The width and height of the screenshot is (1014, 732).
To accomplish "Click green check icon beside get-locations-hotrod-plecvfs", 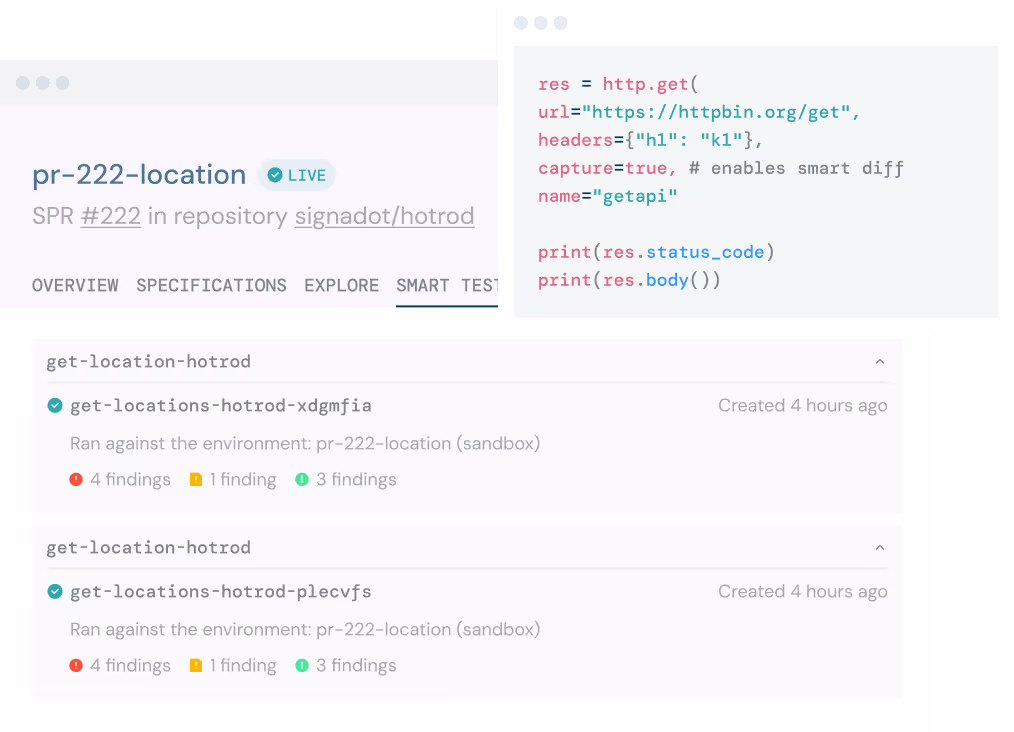I will point(55,591).
